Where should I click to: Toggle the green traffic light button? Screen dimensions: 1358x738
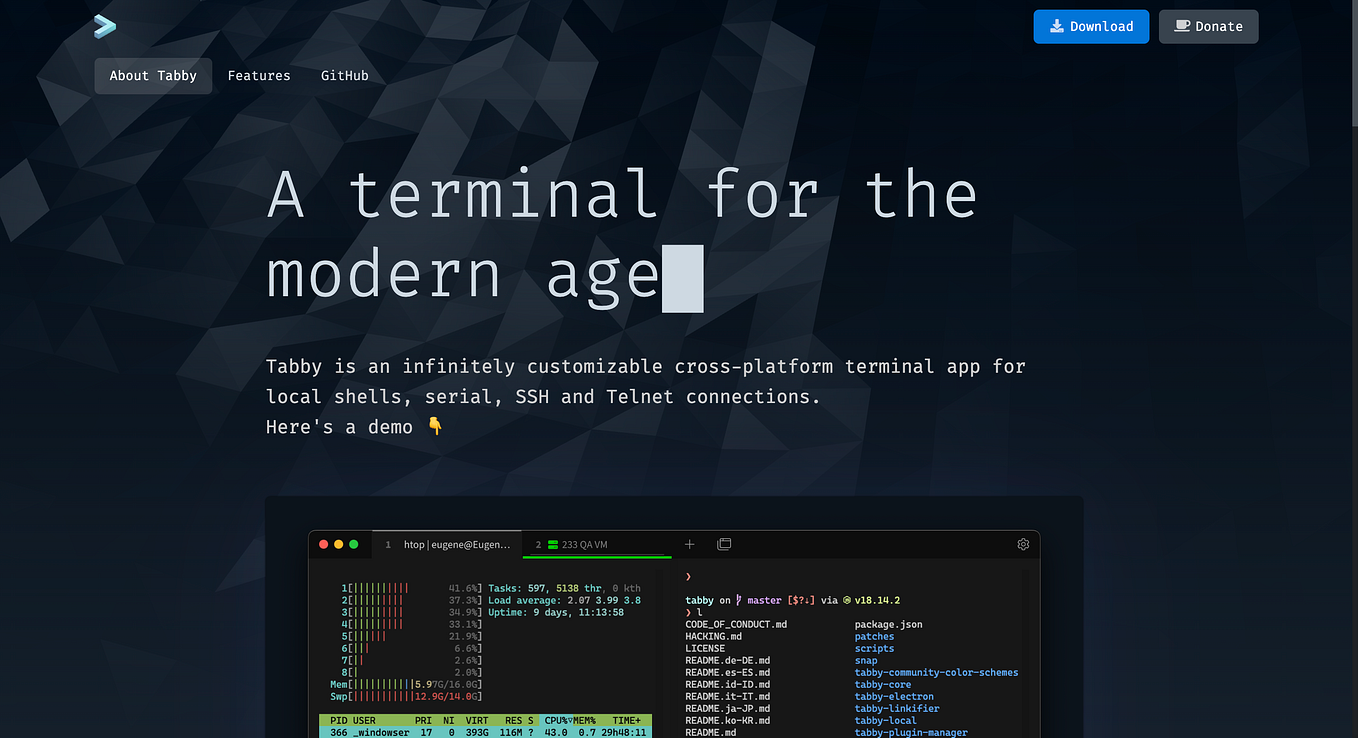pyautogui.click(x=354, y=544)
